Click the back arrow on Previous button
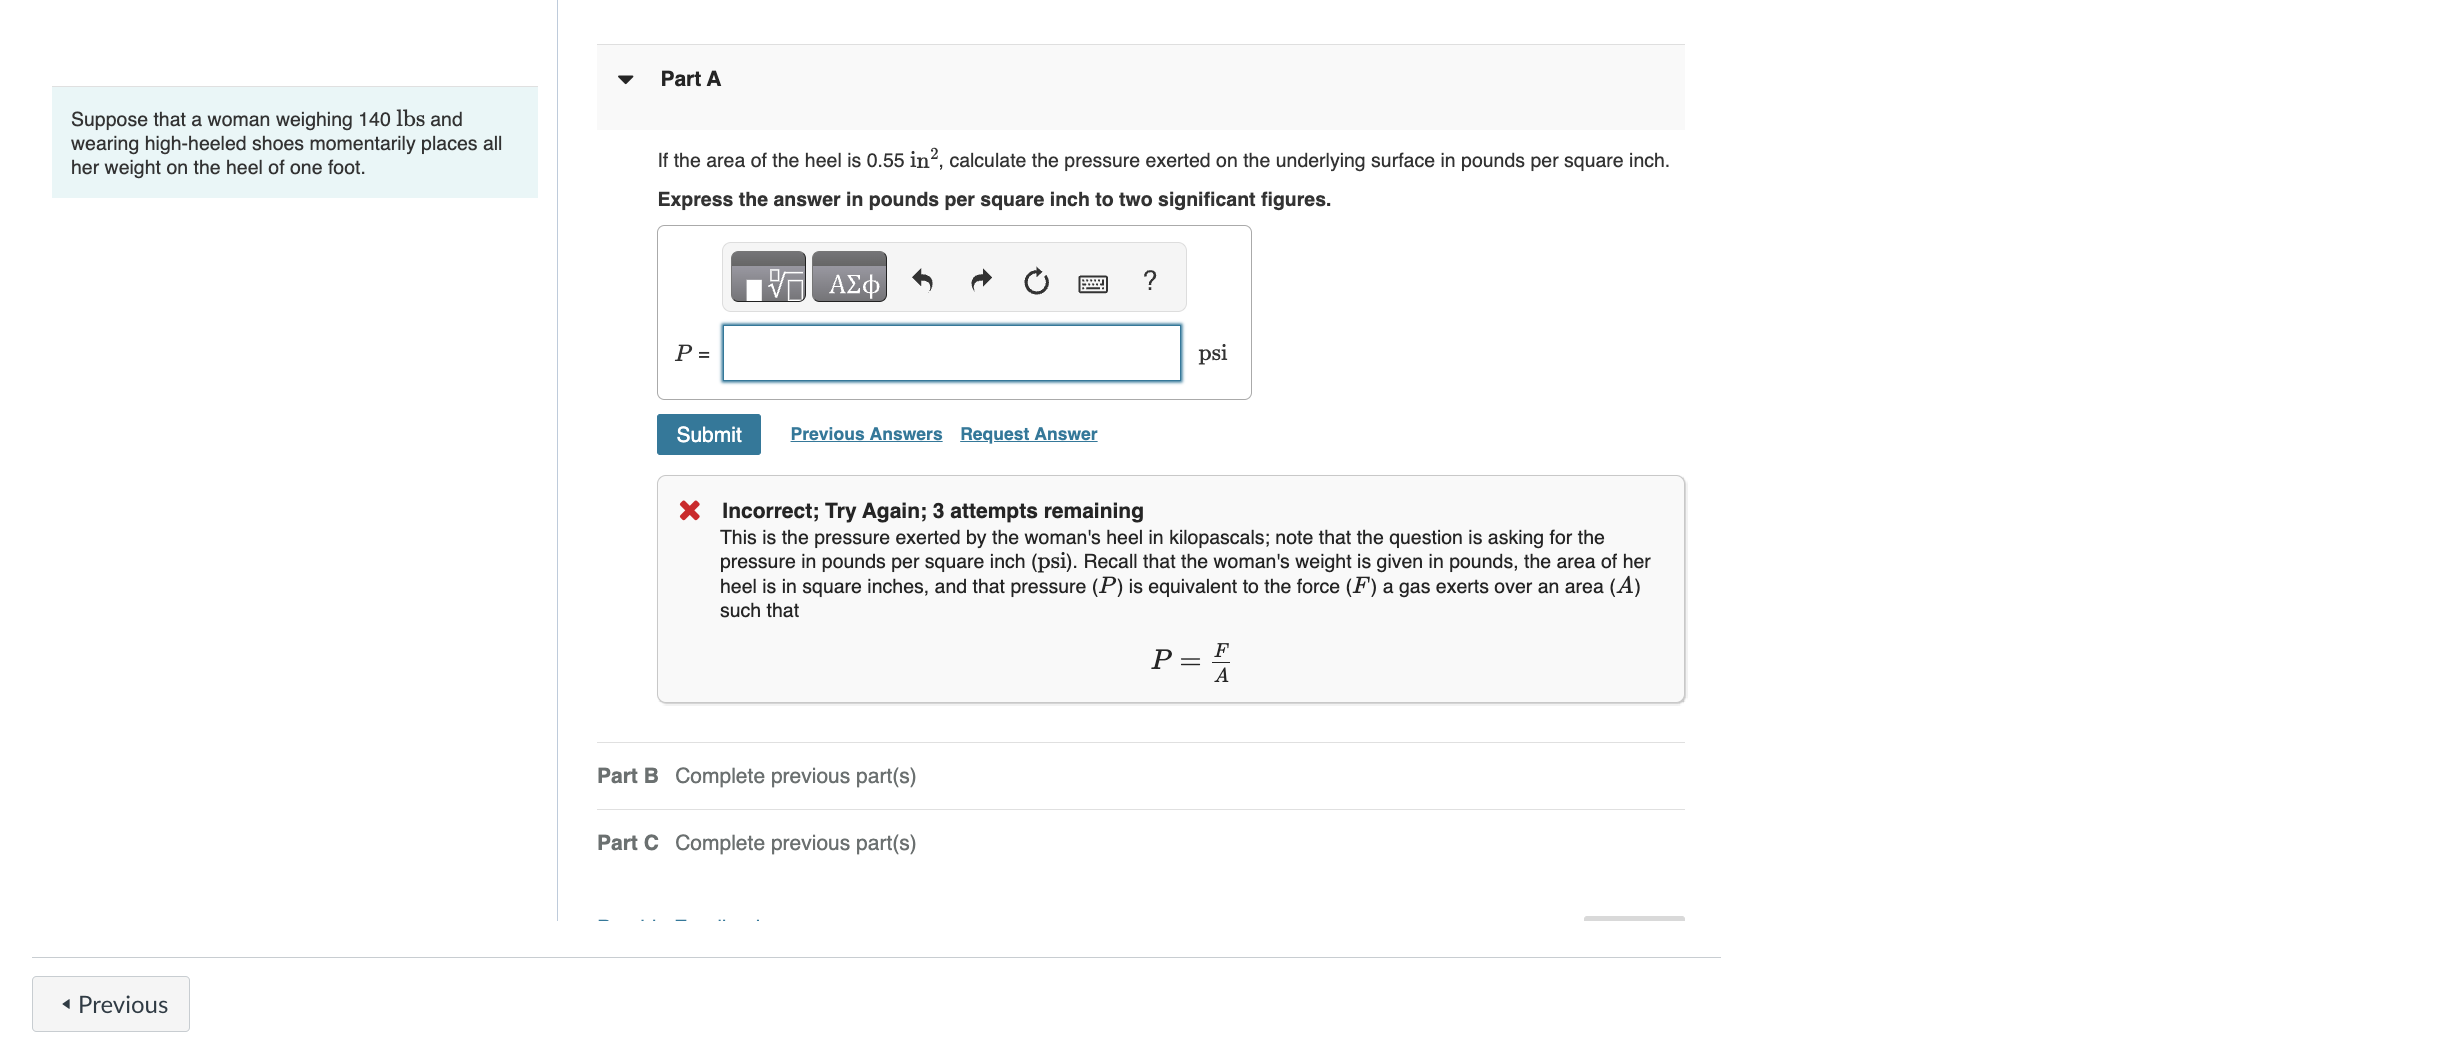This screenshot has width=2461, height=1054. (x=66, y=1003)
